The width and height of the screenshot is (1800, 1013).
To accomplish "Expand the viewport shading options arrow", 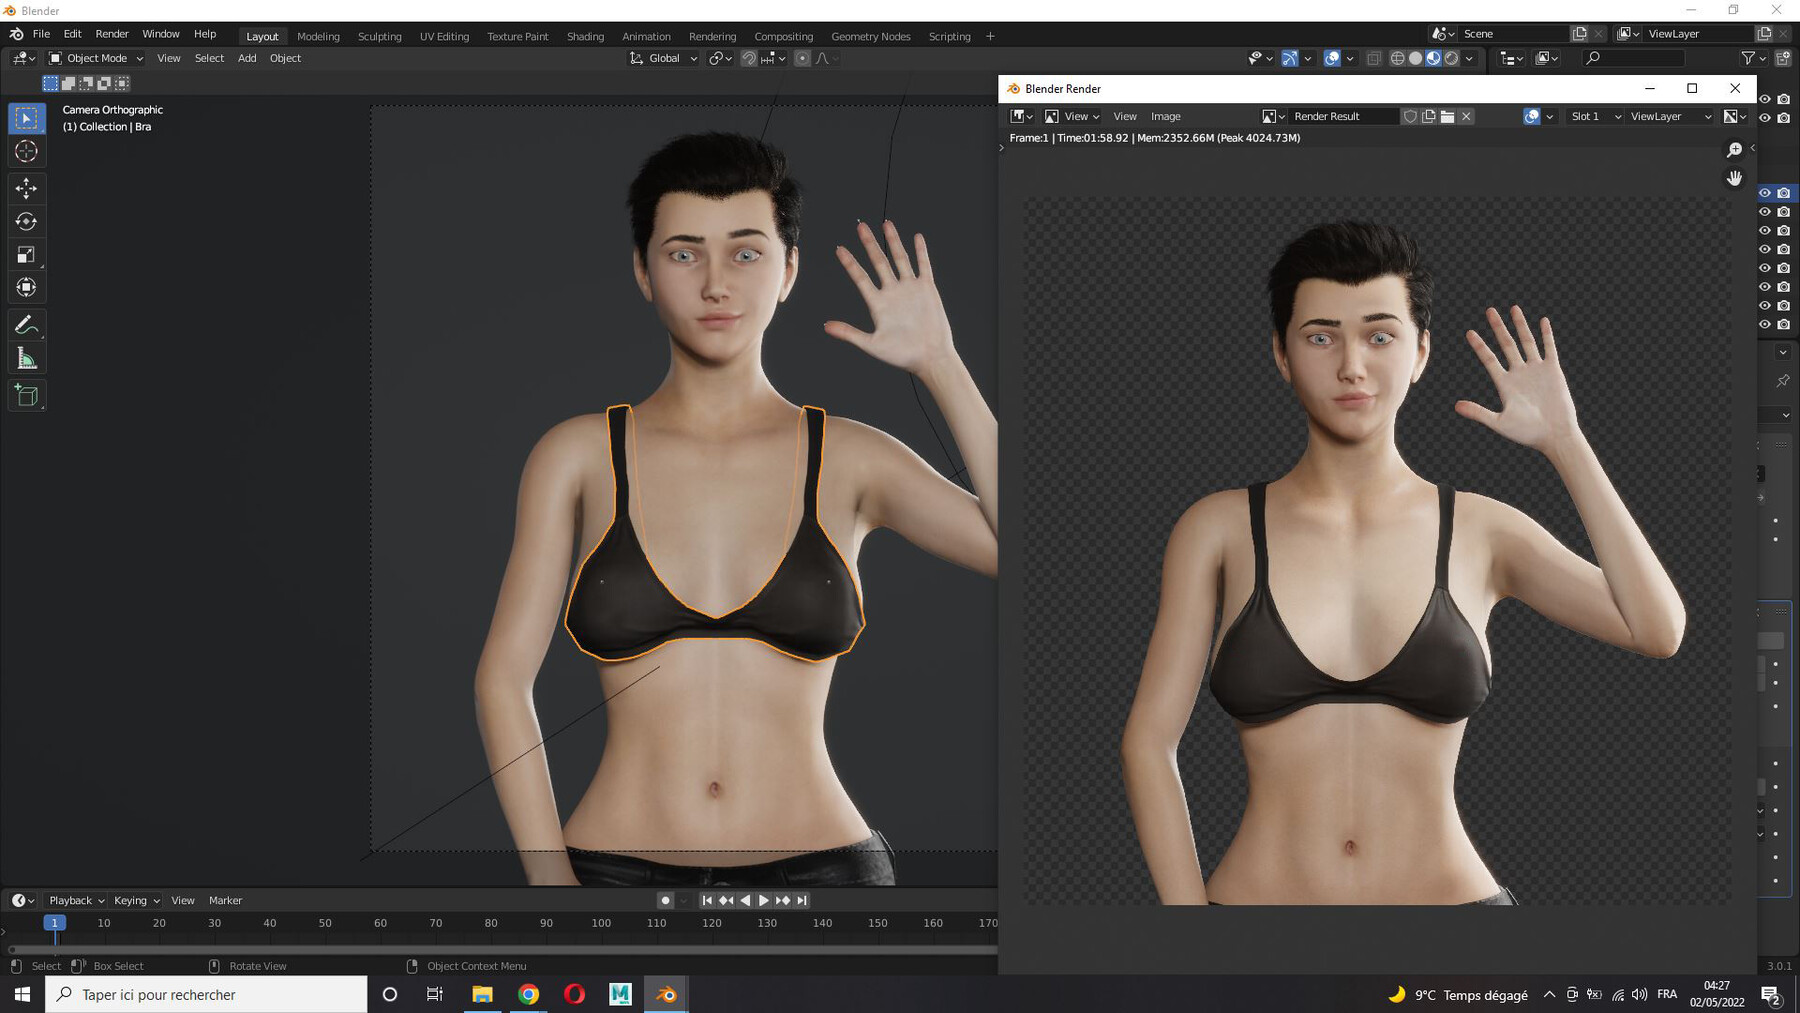I will tap(1469, 58).
